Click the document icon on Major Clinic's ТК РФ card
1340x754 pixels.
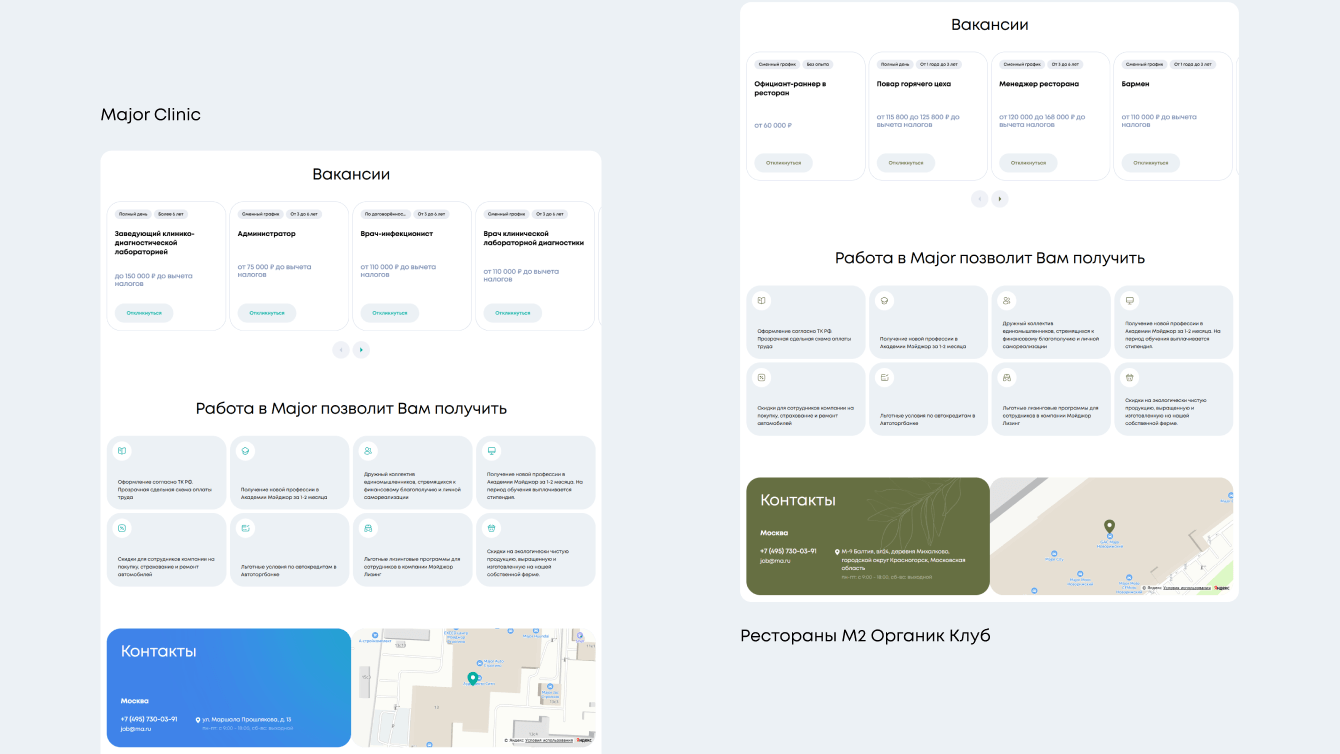[122, 451]
